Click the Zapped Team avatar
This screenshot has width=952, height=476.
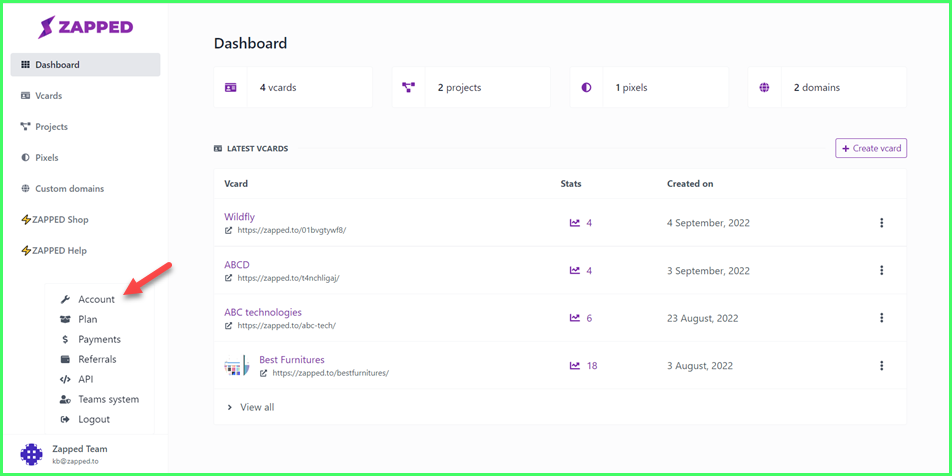[32, 454]
